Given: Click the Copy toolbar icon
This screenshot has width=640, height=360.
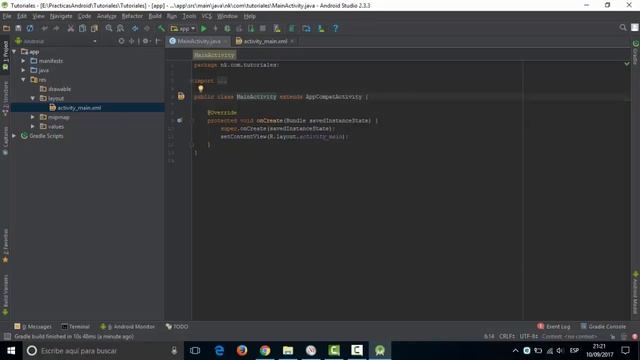Looking at the screenshot, I should pos(82,29).
